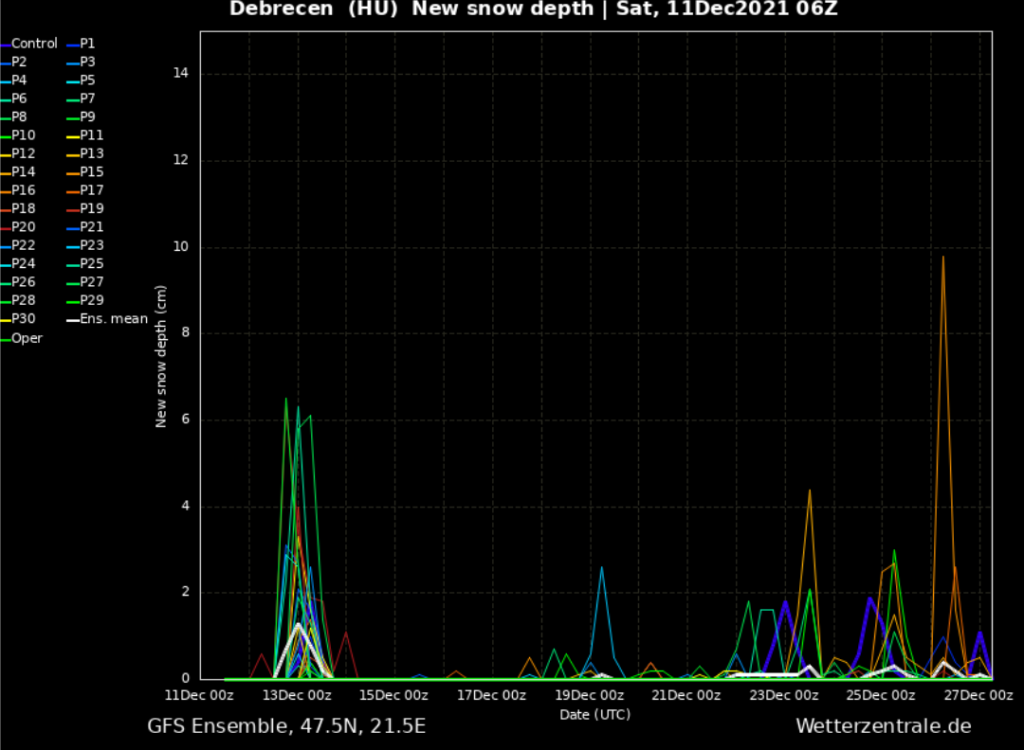
Task: Click the P10 legend label
Action: [23, 136]
